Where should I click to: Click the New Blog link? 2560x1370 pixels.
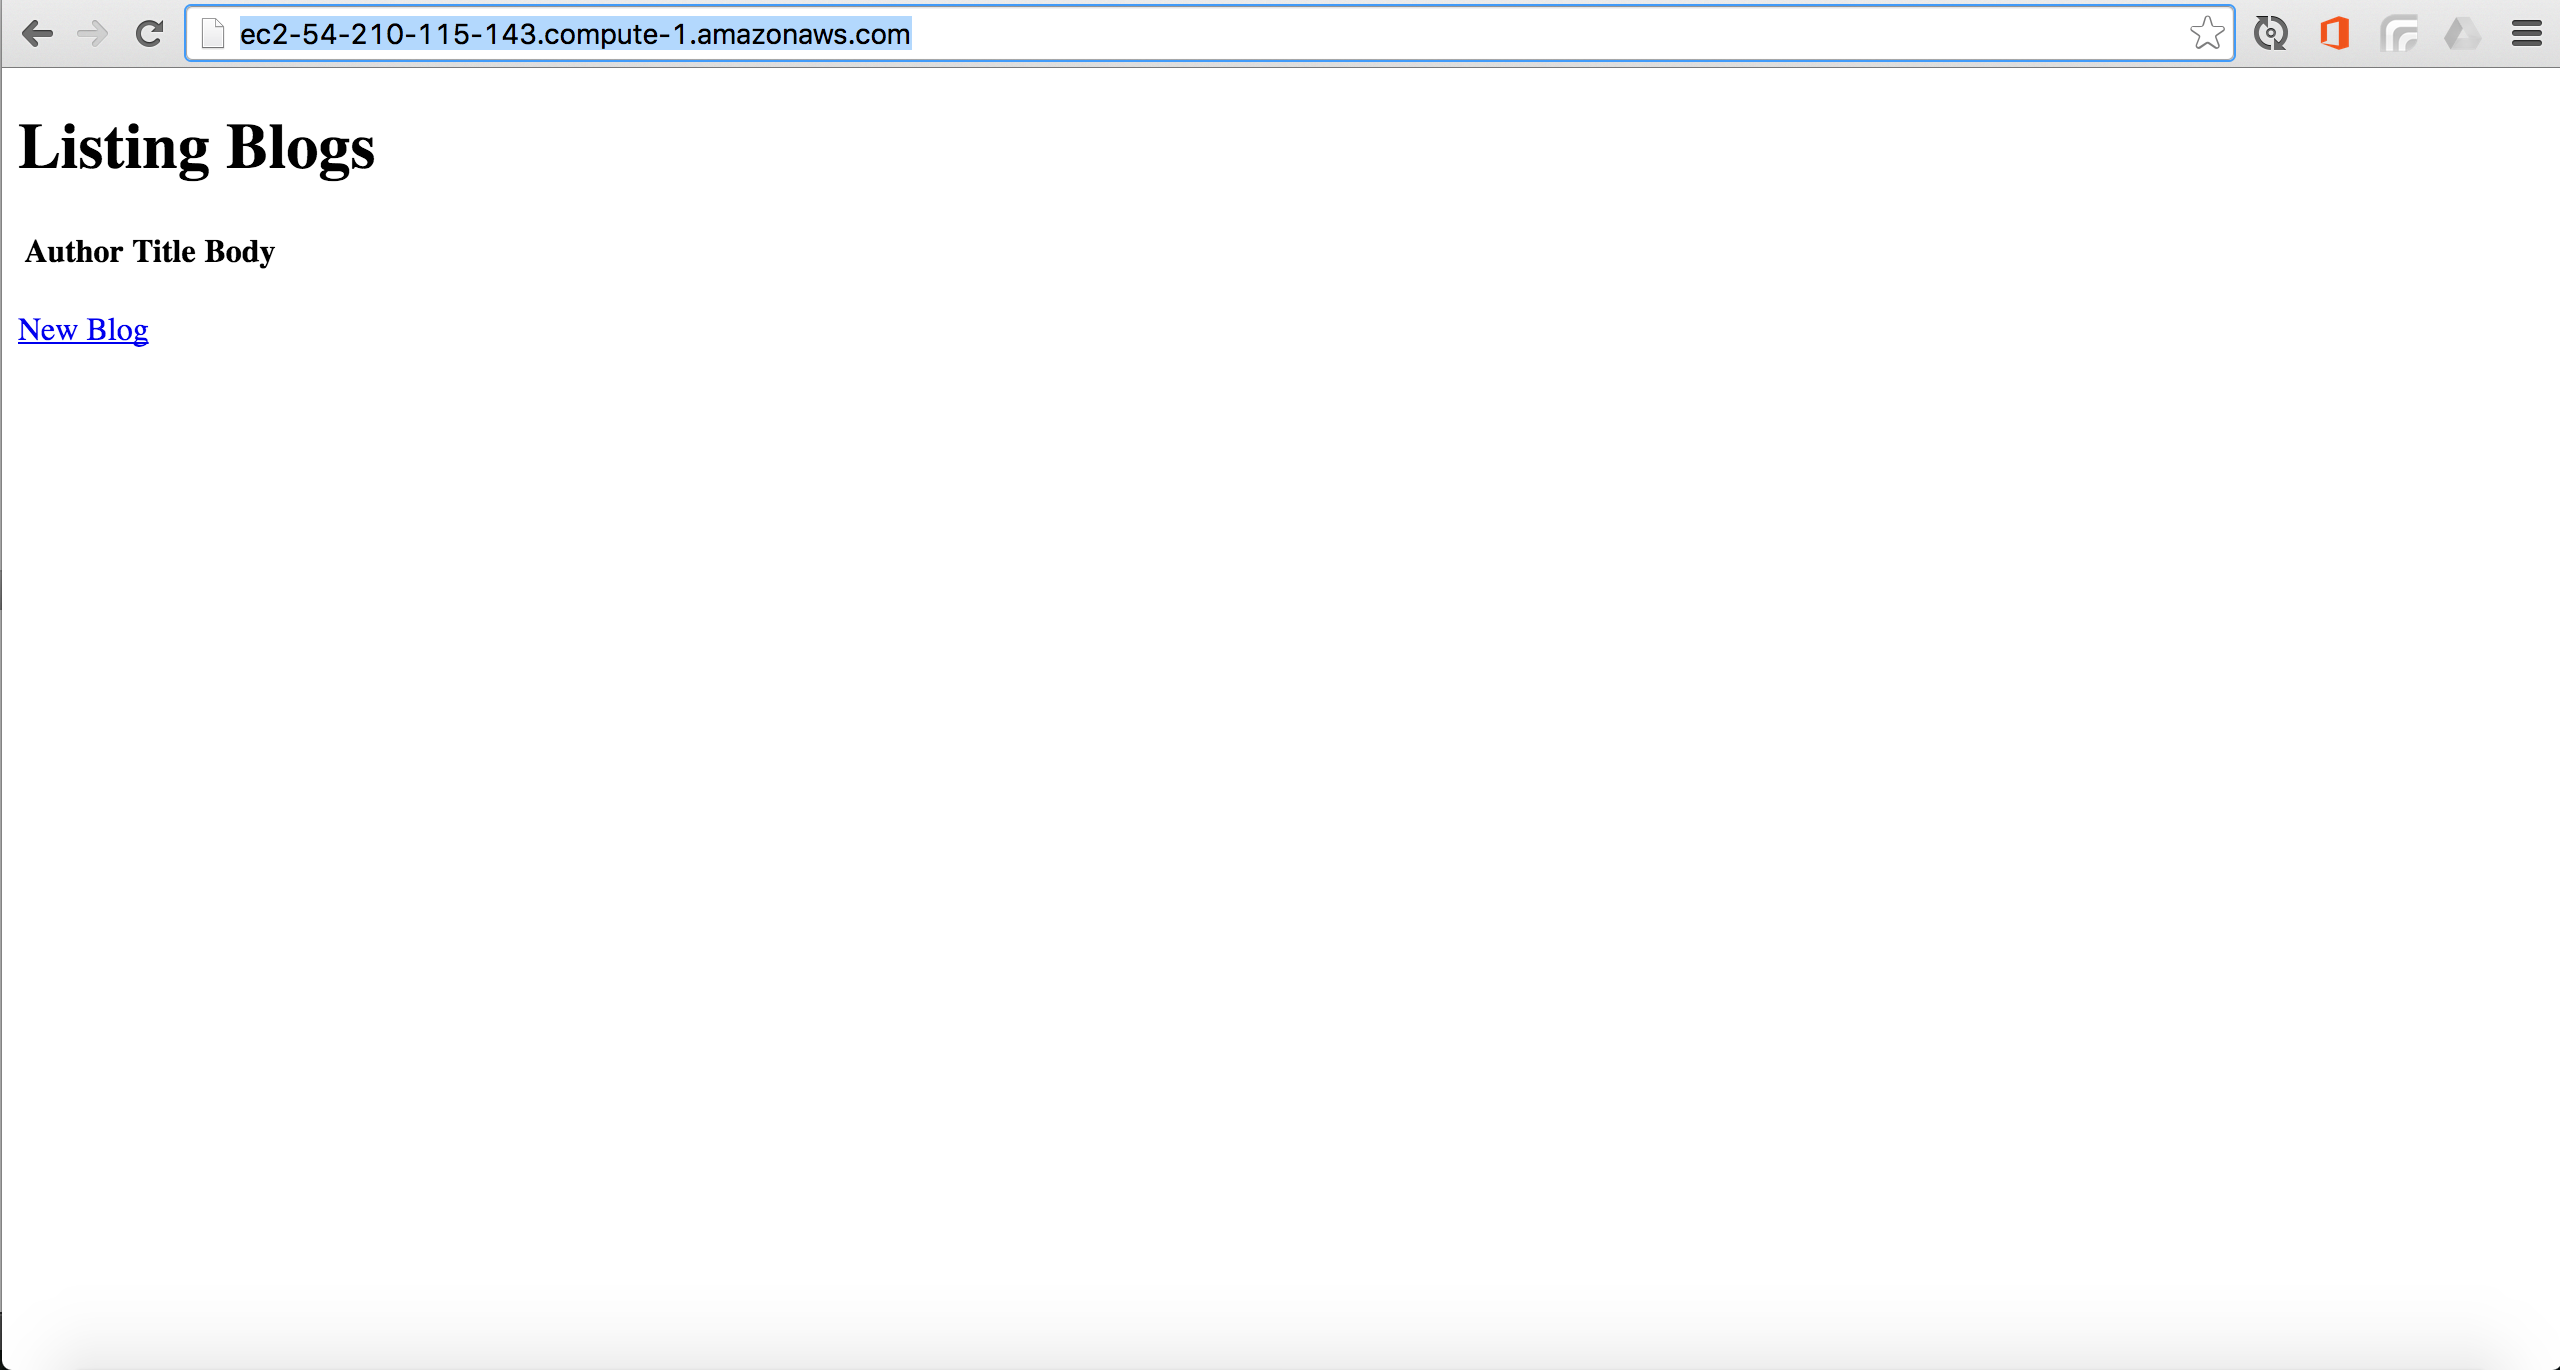point(83,329)
